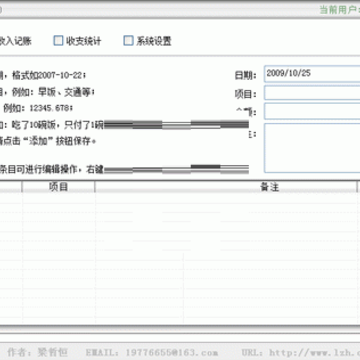Click the hint text mentioning "添加" 按钮保存
The image size is (360, 360).
click(x=48, y=141)
